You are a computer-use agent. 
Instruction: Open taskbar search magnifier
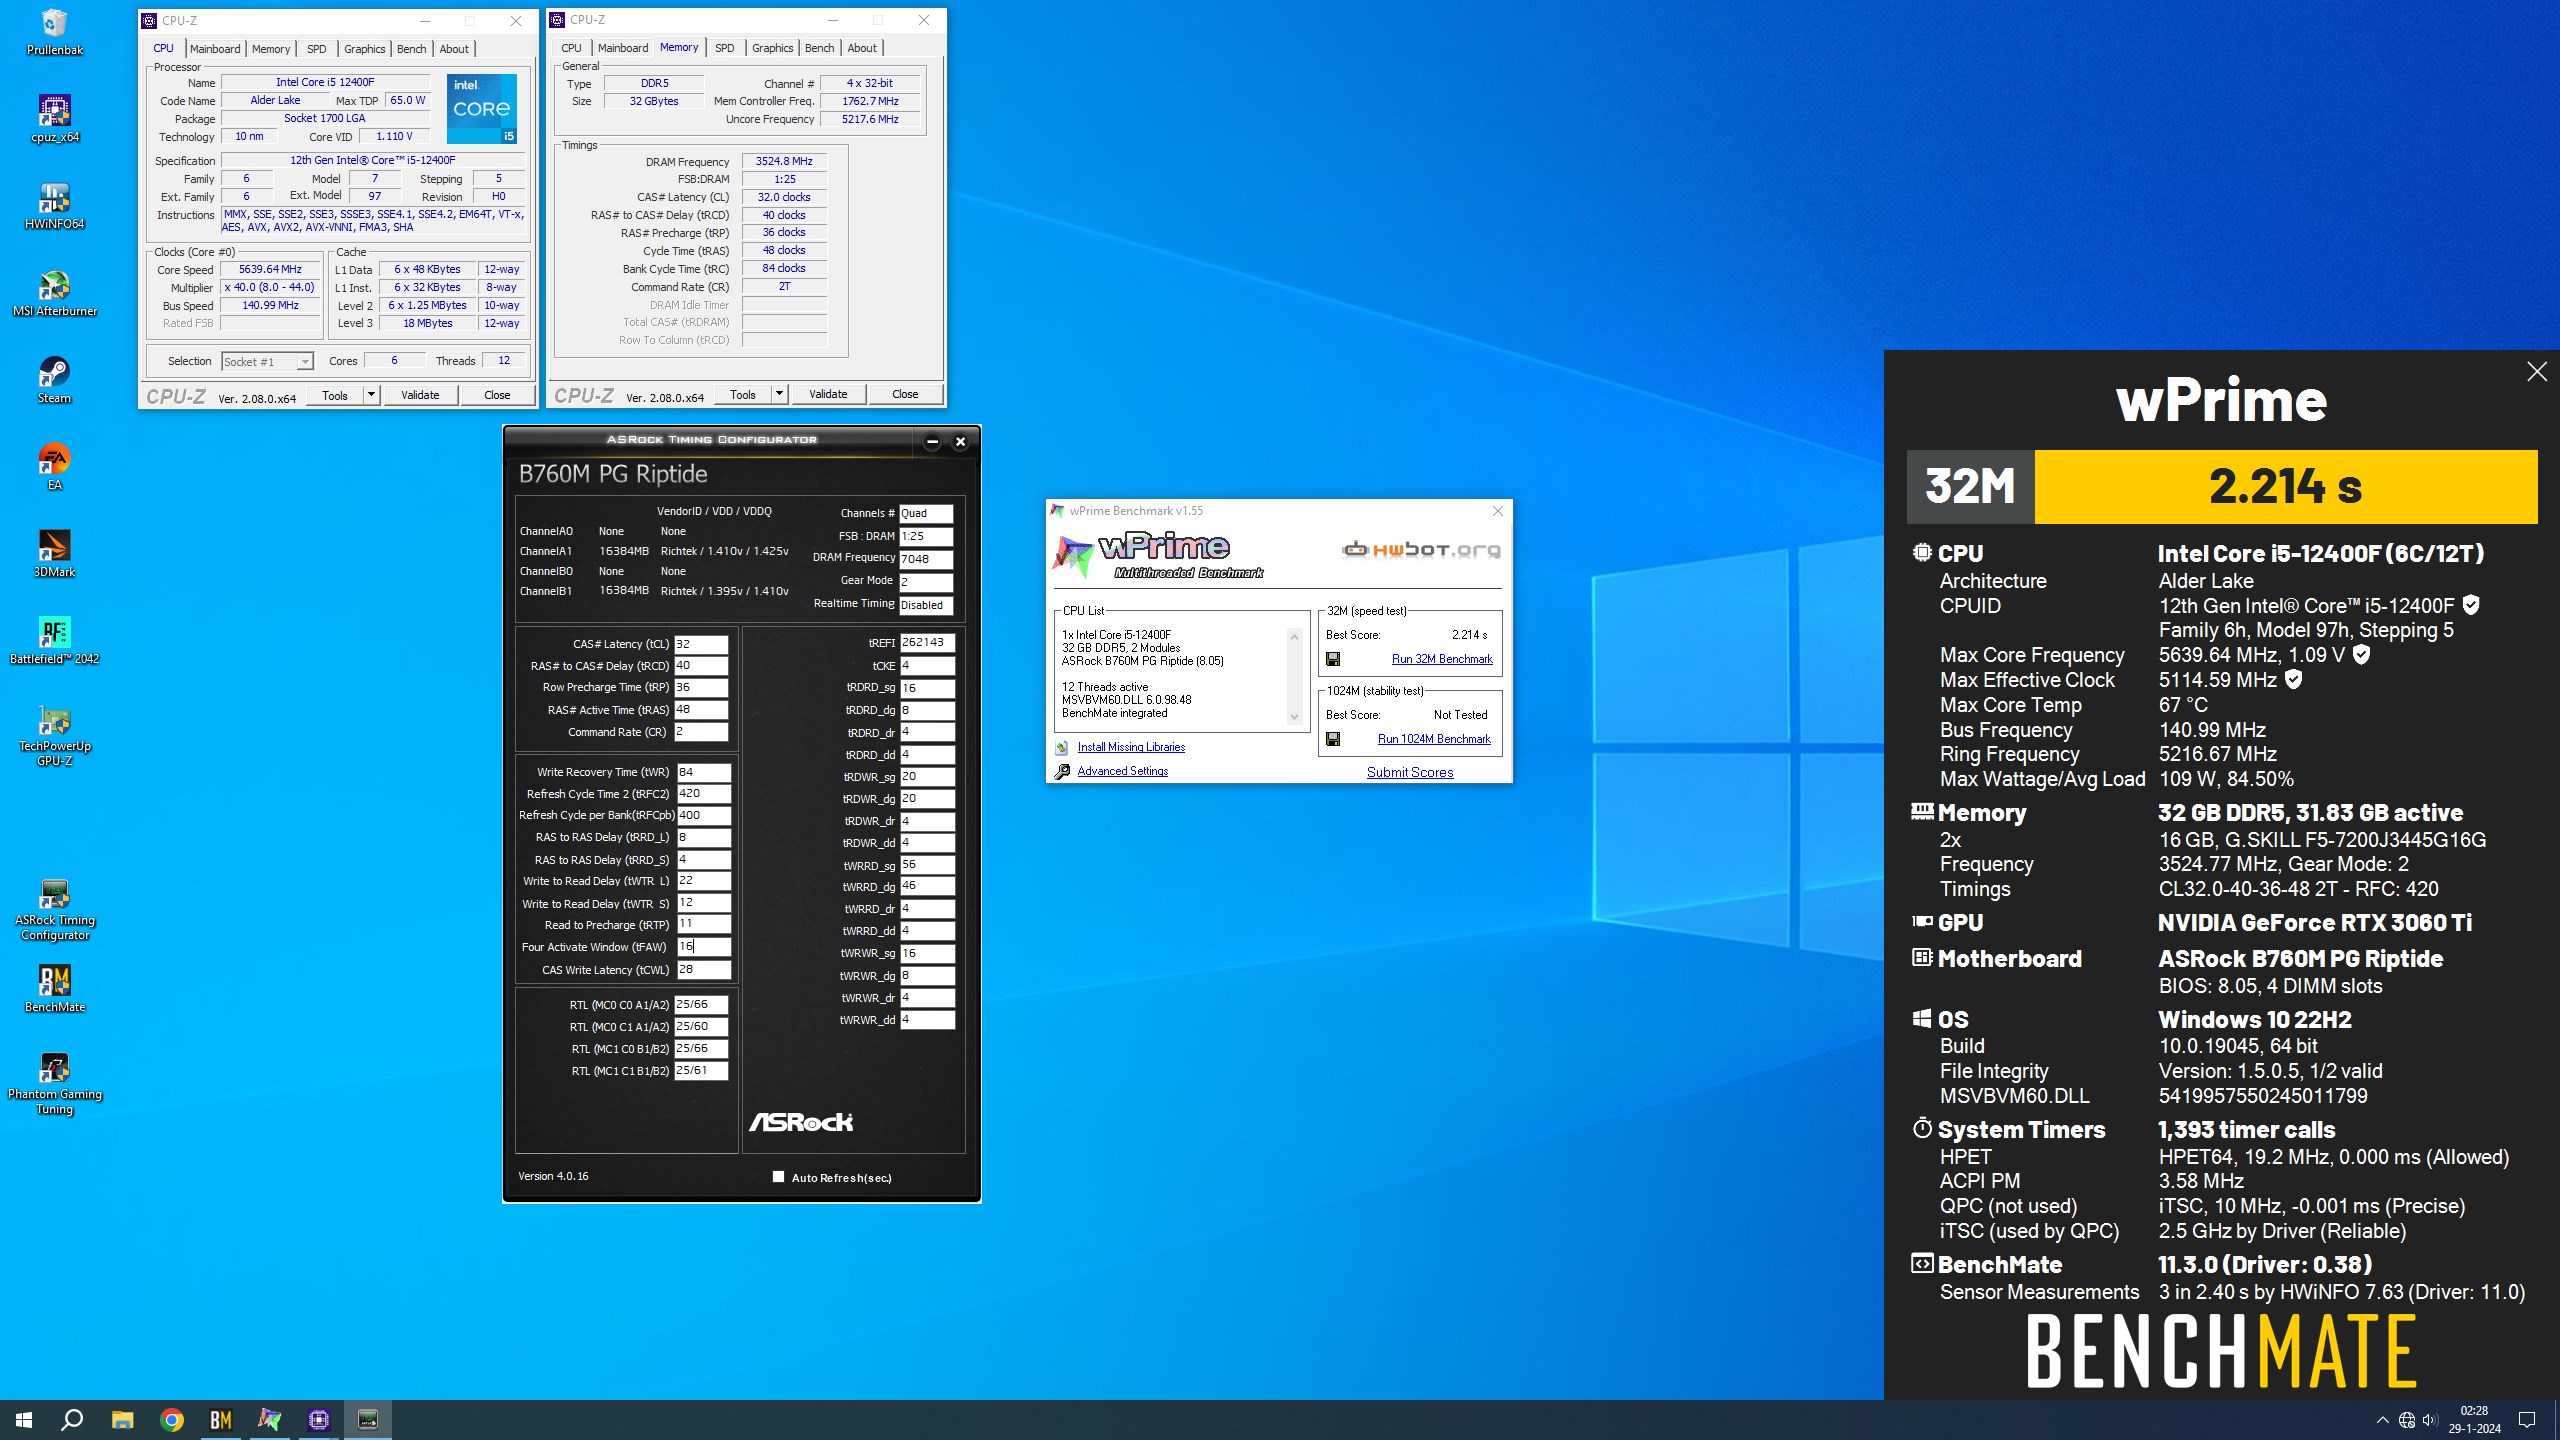coord(72,1419)
